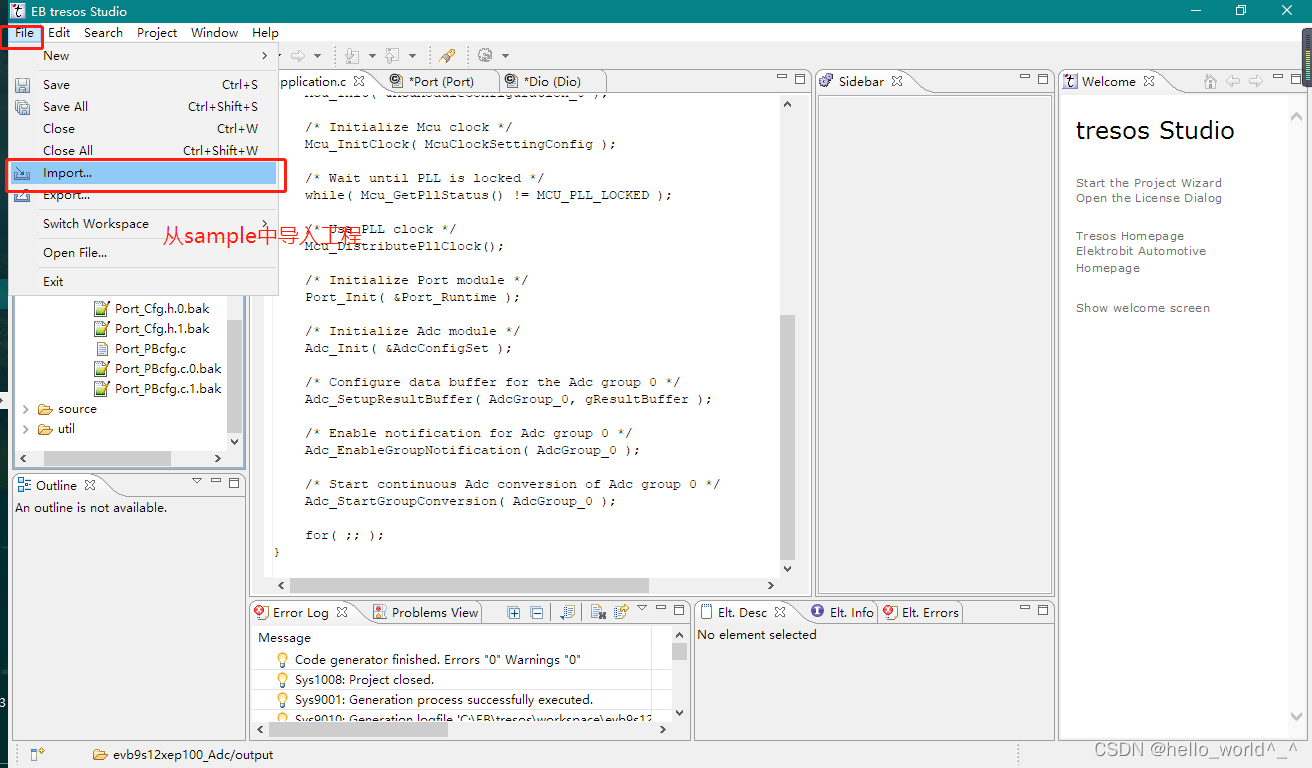
Task: Switch to the Problems View tab
Action: click(426, 613)
